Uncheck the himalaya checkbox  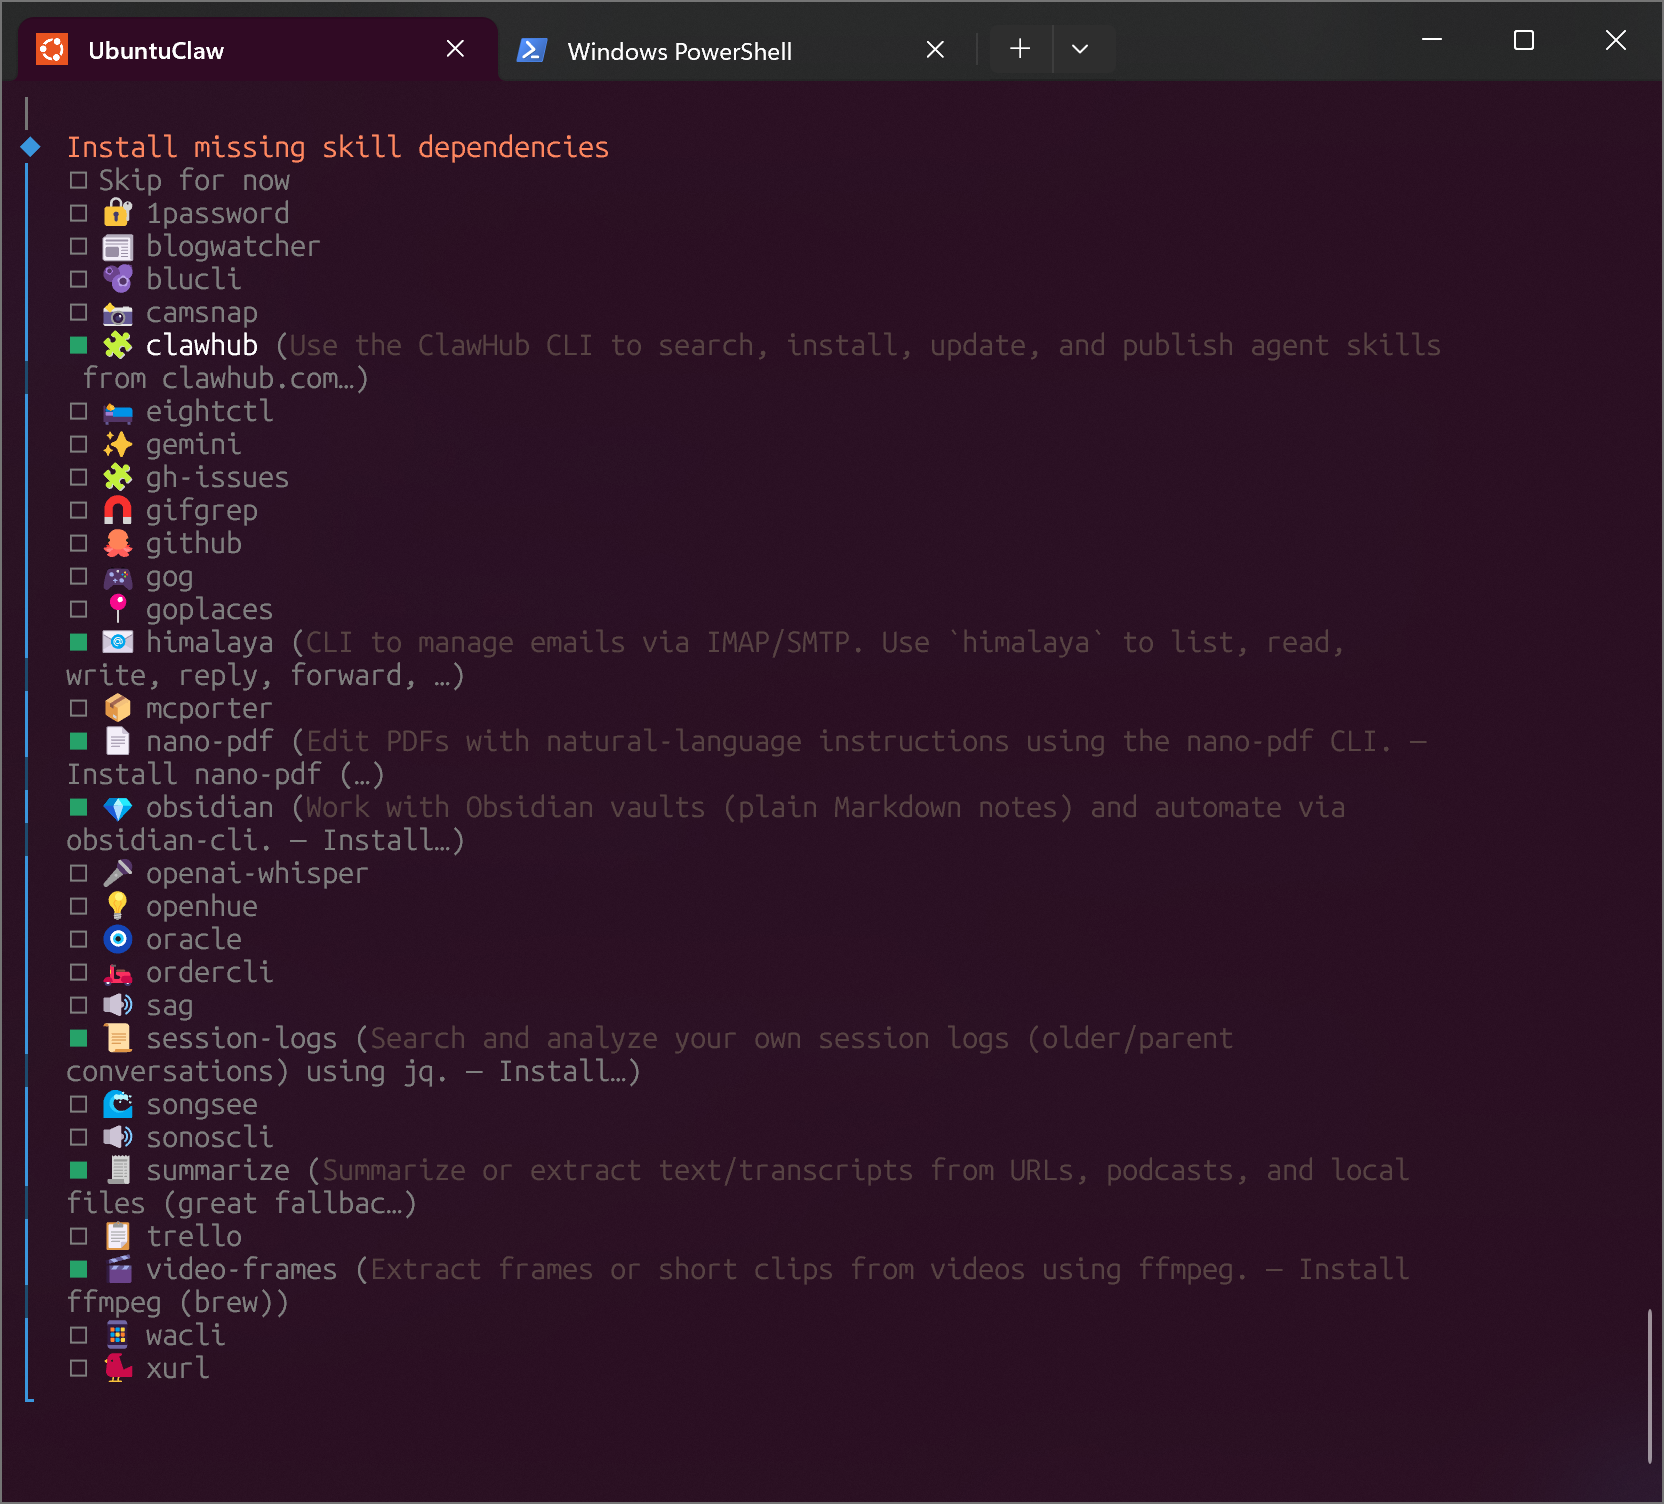tap(78, 642)
